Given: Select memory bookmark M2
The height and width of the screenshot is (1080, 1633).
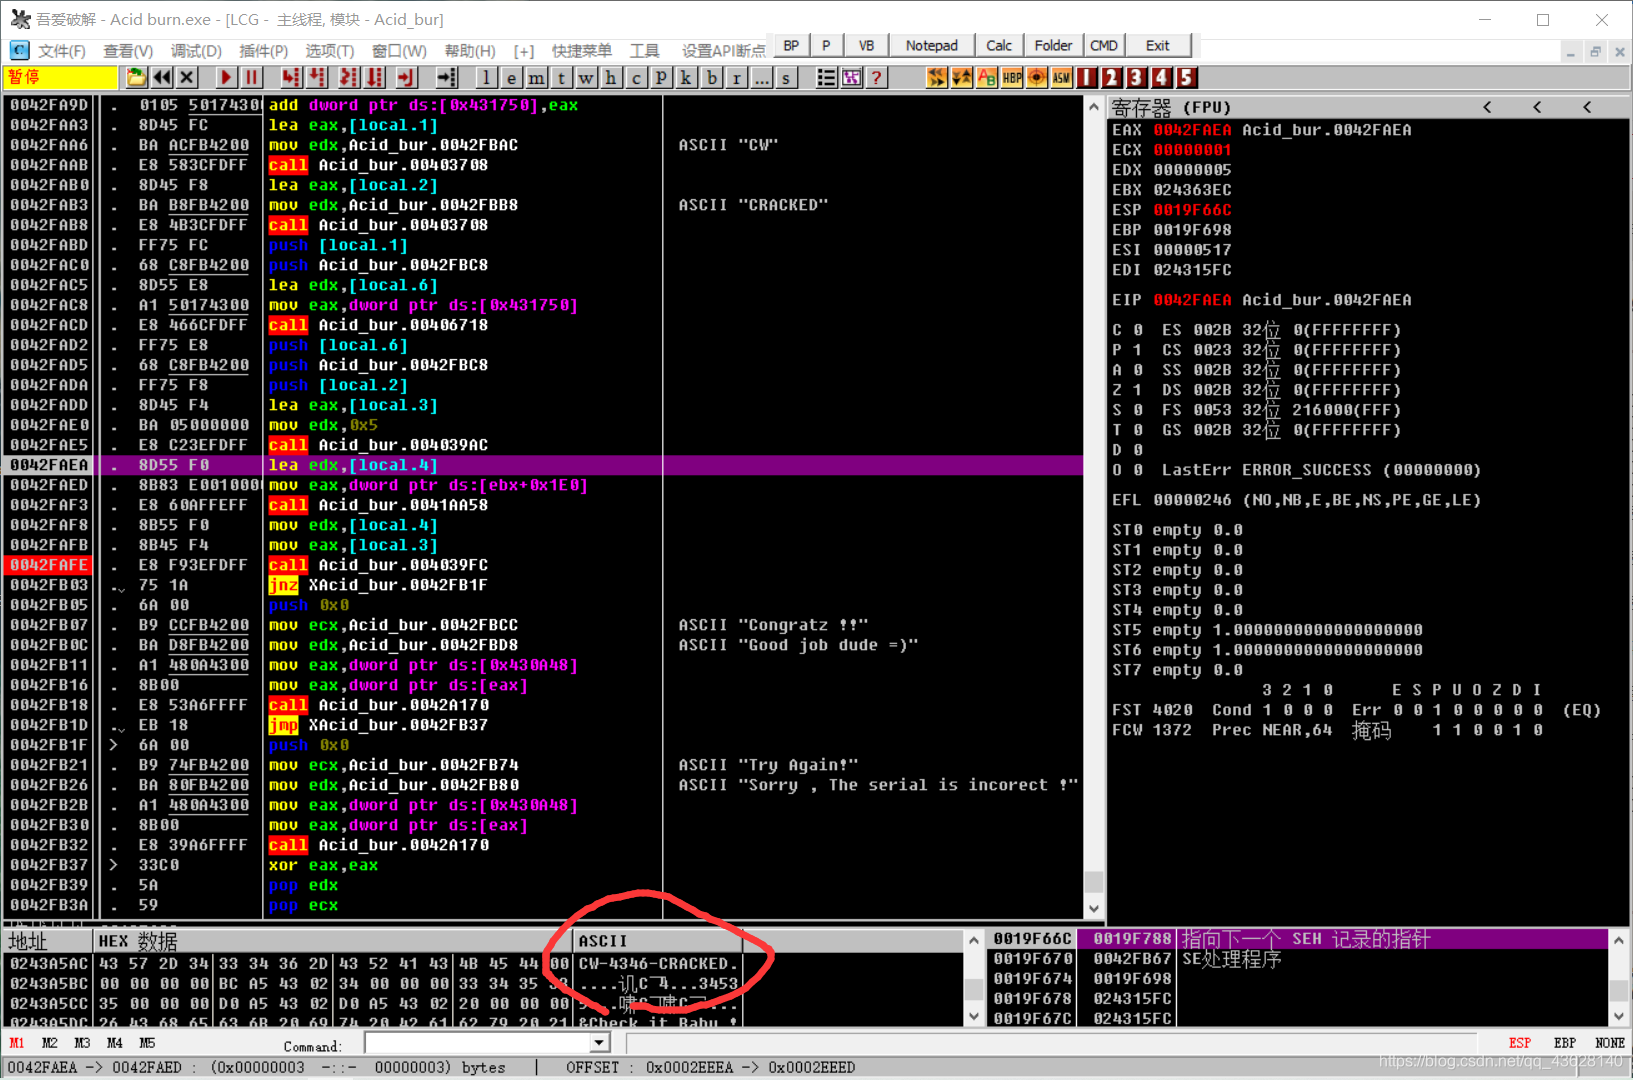Looking at the screenshot, I should pyautogui.click(x=50, y=1043).
